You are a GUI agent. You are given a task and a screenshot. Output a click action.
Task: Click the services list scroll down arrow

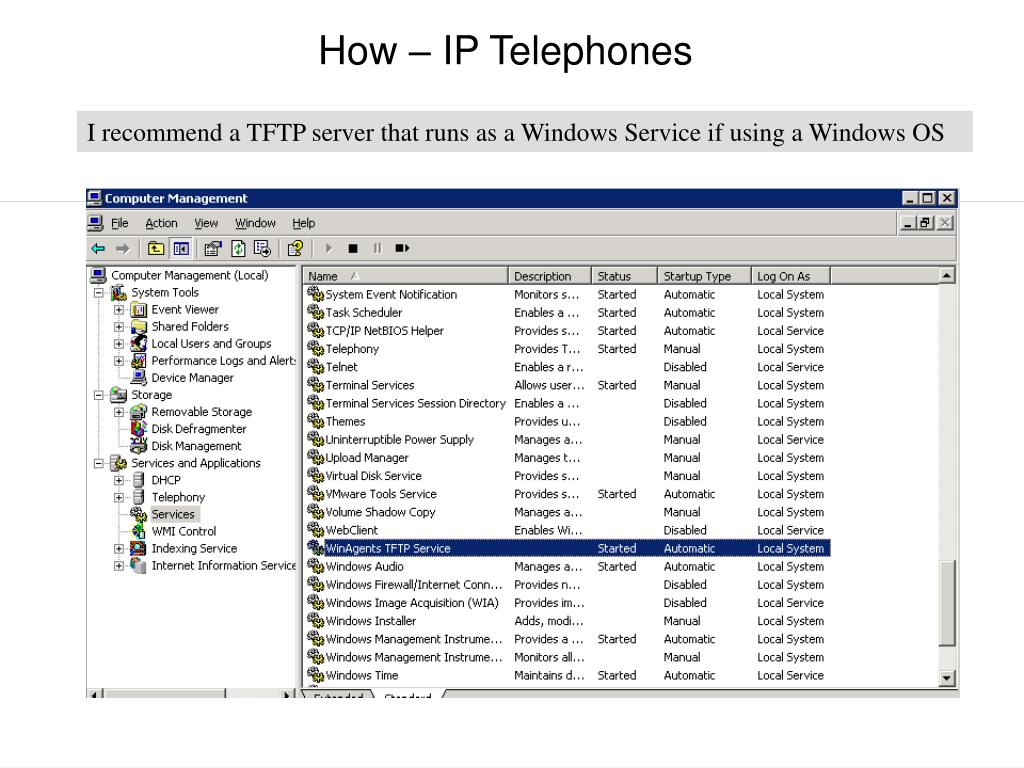[x=947, y=679]
